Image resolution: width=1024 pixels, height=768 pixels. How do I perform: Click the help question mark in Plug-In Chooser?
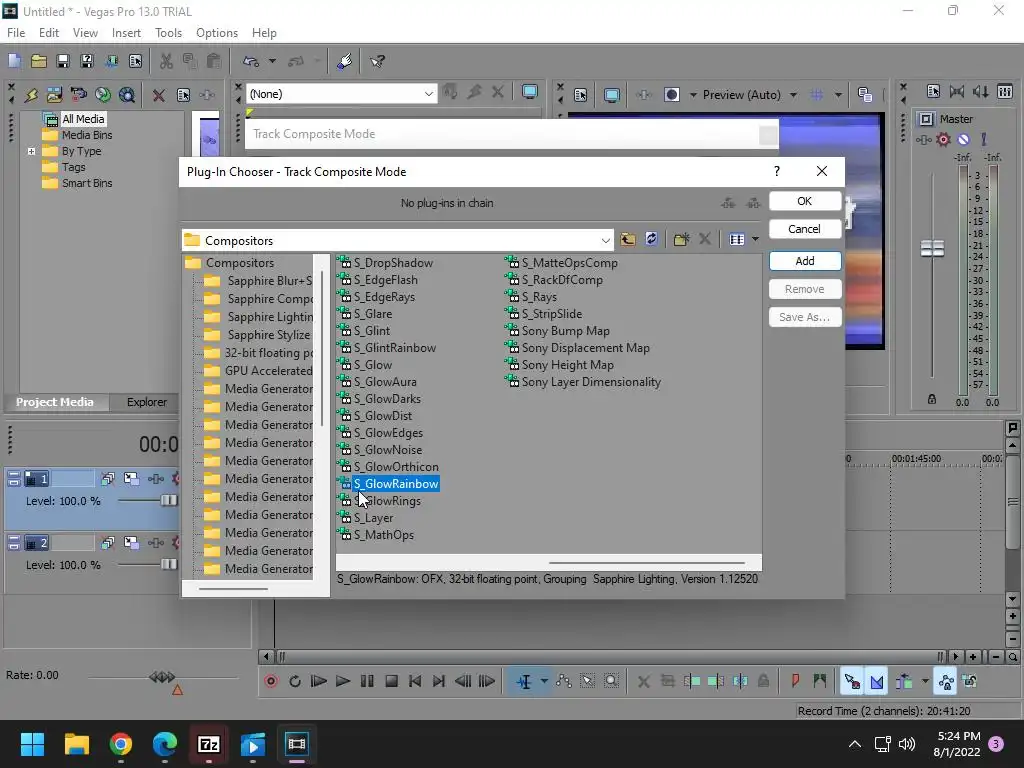point(776,171)
